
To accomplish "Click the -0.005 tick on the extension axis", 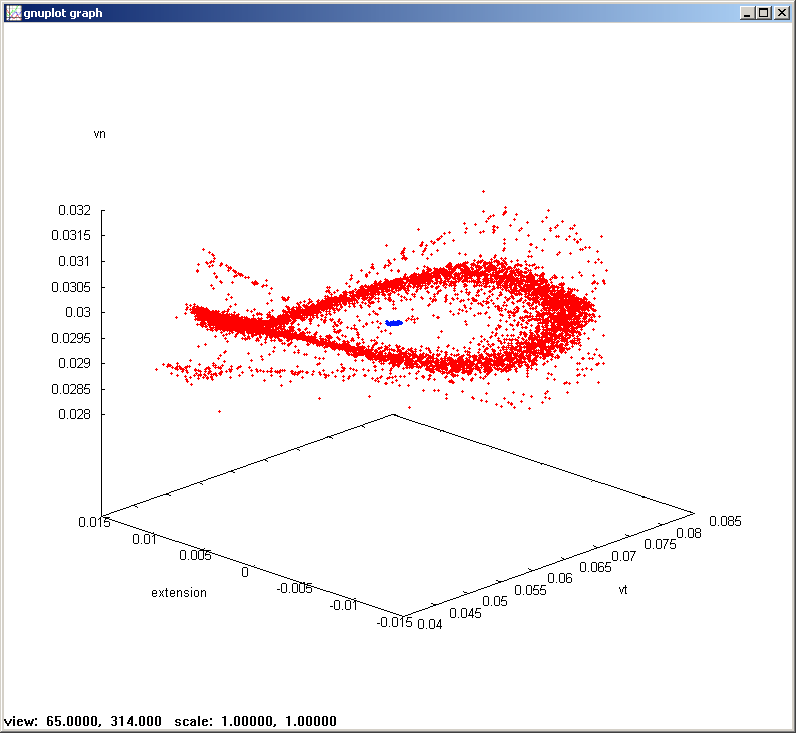I will coord(294,588).
